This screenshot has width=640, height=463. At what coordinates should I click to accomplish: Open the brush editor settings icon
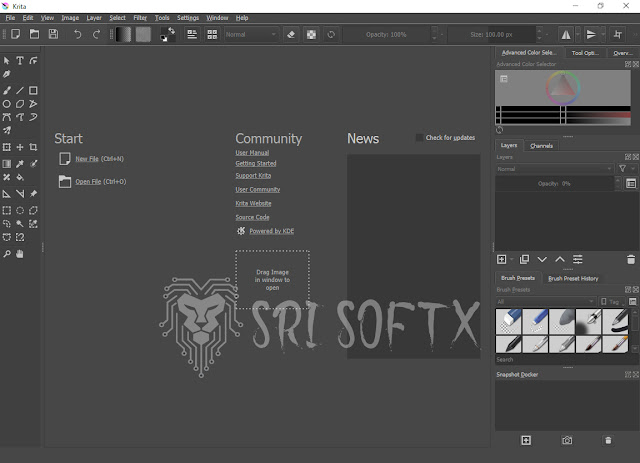click(x=192, y=34)
